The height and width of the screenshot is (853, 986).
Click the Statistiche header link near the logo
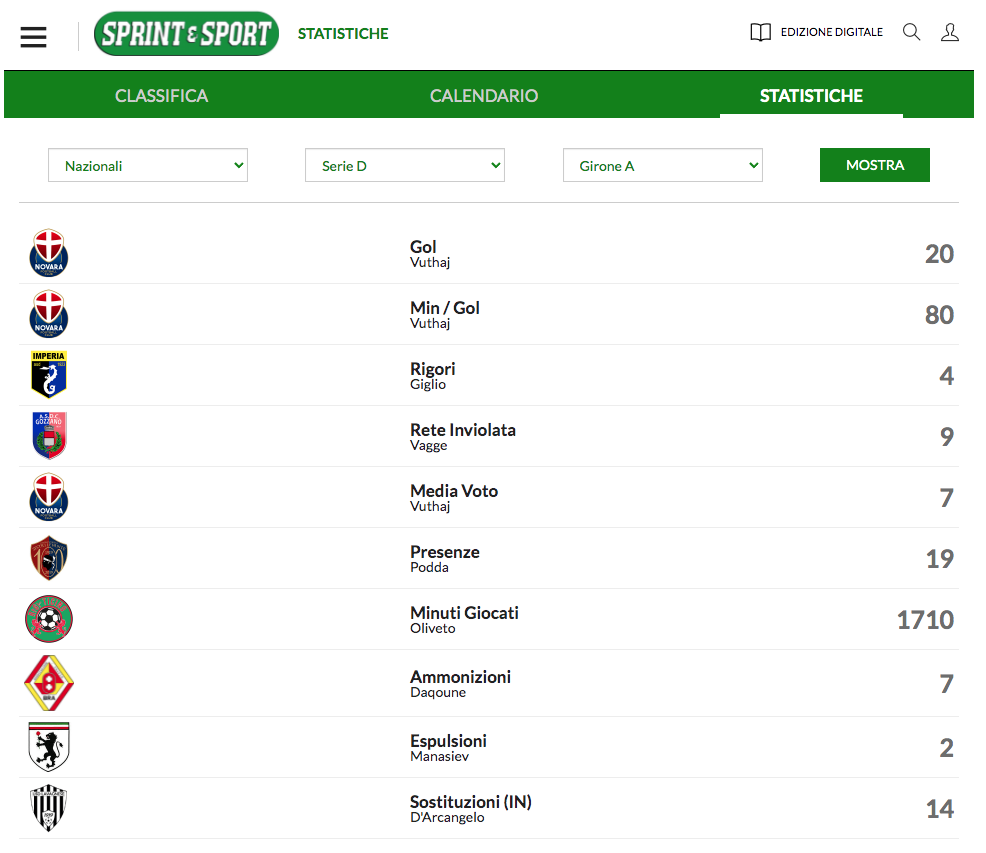343,34
